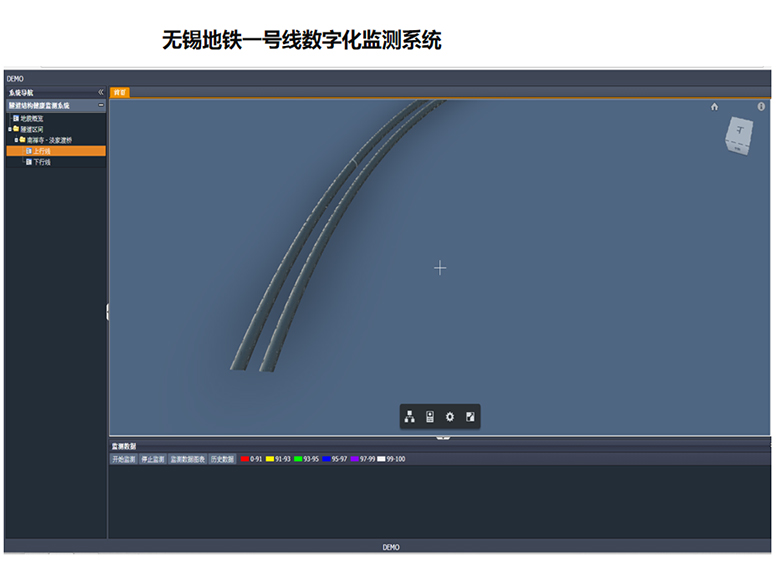776x581 pixels.
Task: Select the 上行线 tree item
Action: coord(42,151)
